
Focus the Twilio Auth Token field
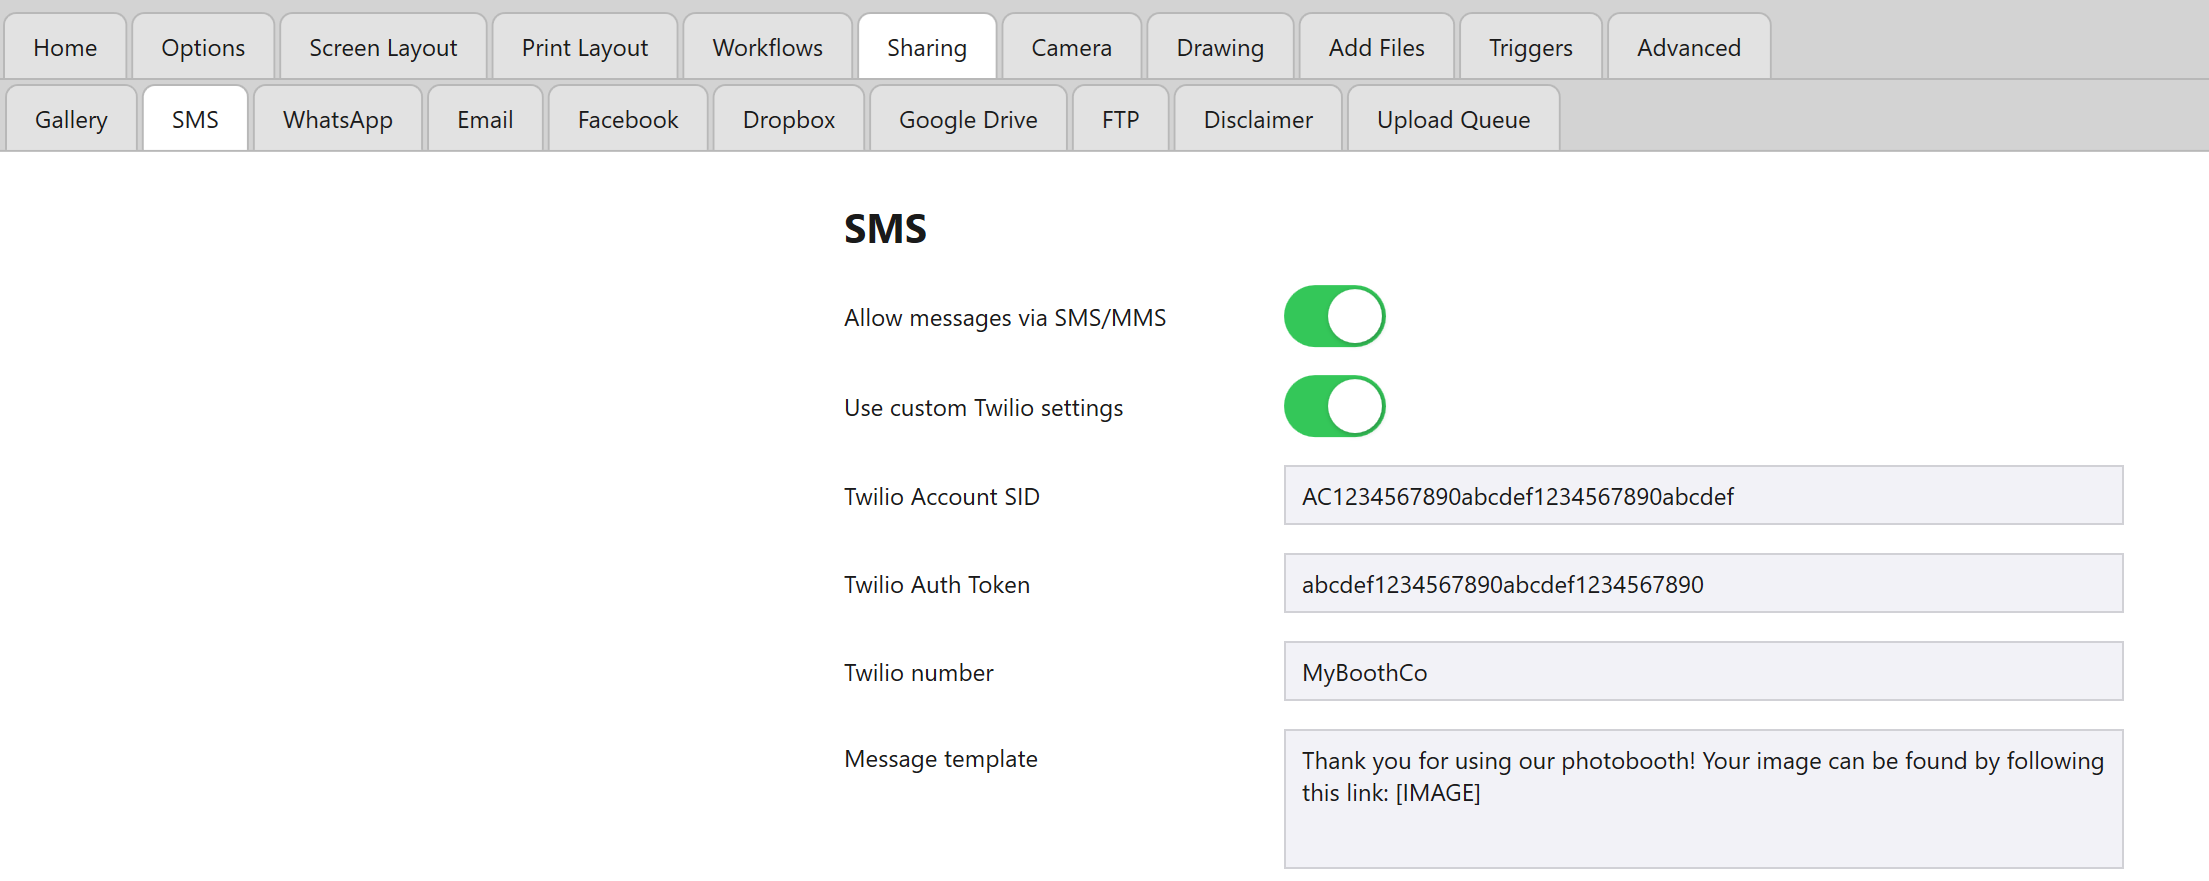(1703, 583)
